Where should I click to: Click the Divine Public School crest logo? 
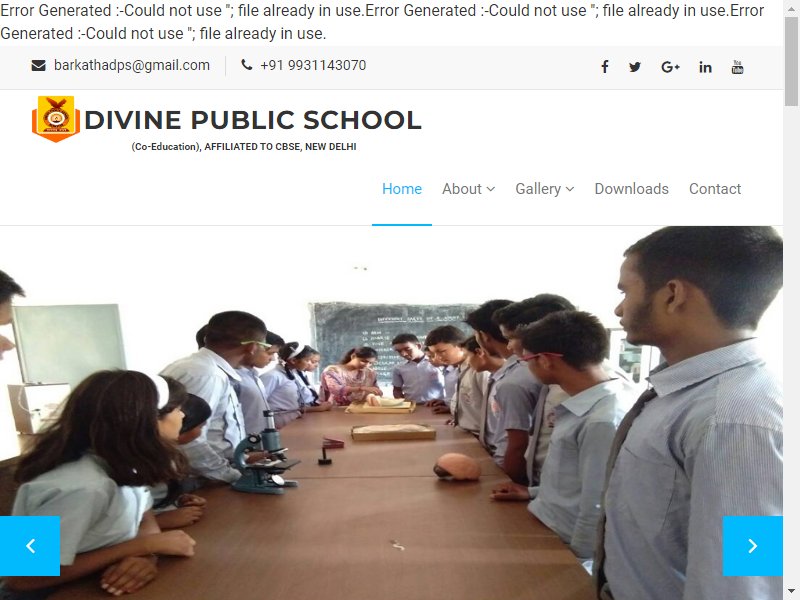pos(56,119)
